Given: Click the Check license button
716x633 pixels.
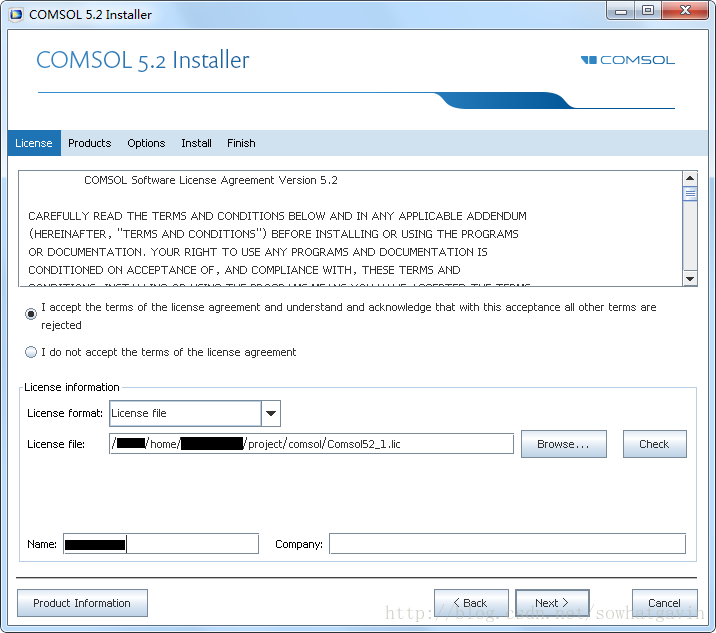Looking at the screenshot, I should click(x=654, y=444).
